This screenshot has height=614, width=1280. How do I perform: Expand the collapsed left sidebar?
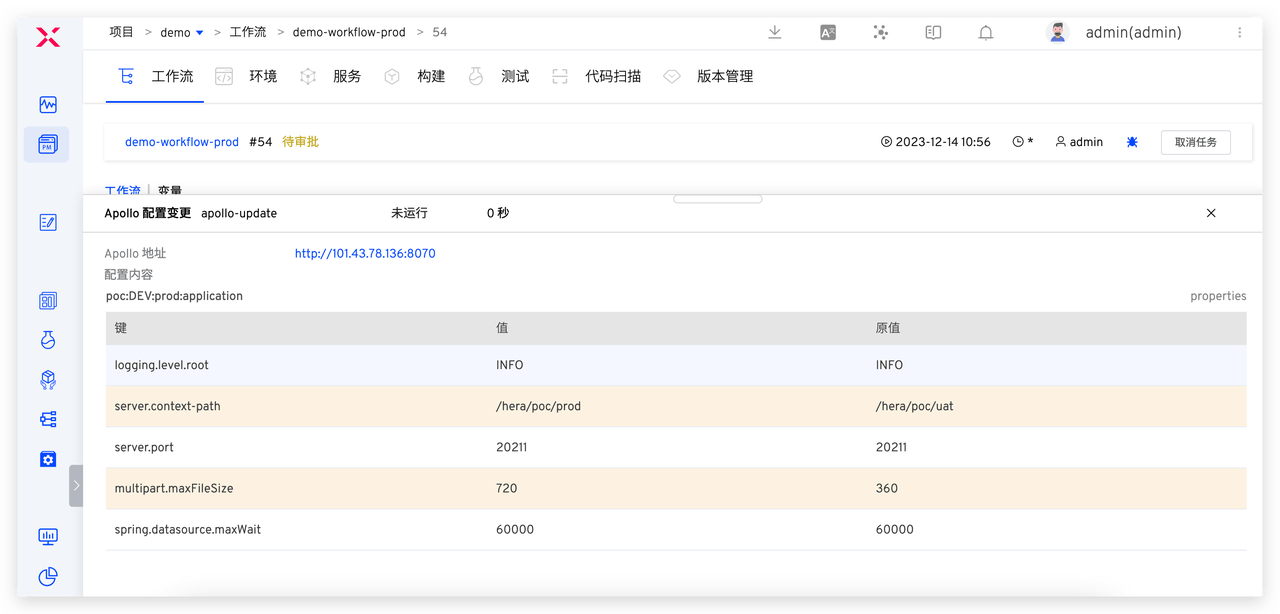click(76, 485)
